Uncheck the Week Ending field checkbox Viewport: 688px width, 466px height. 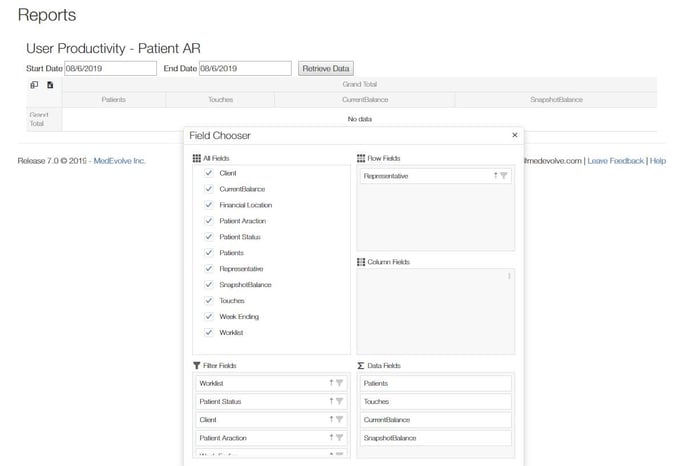(209, 317)
